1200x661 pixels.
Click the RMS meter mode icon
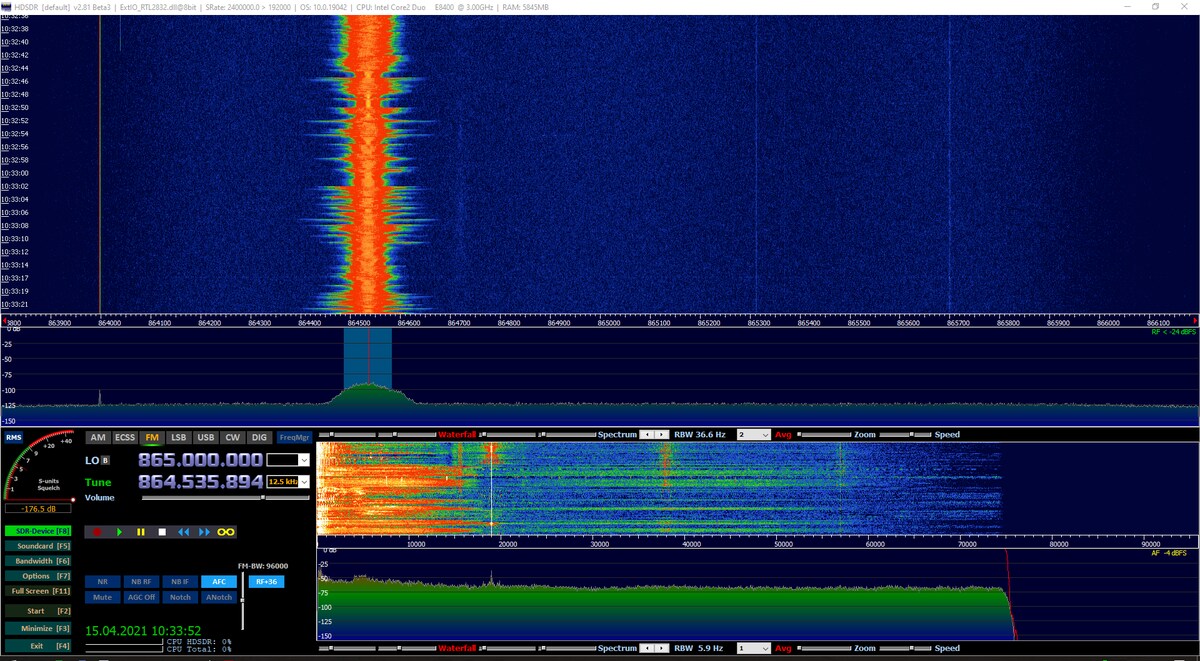(13, 437)
